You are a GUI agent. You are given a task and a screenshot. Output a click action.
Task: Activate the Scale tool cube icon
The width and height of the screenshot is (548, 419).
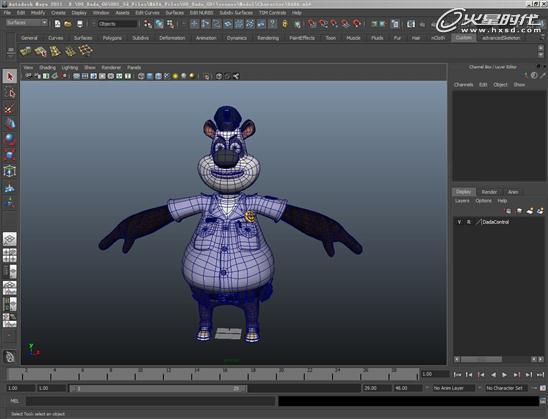tap(10, 155)
